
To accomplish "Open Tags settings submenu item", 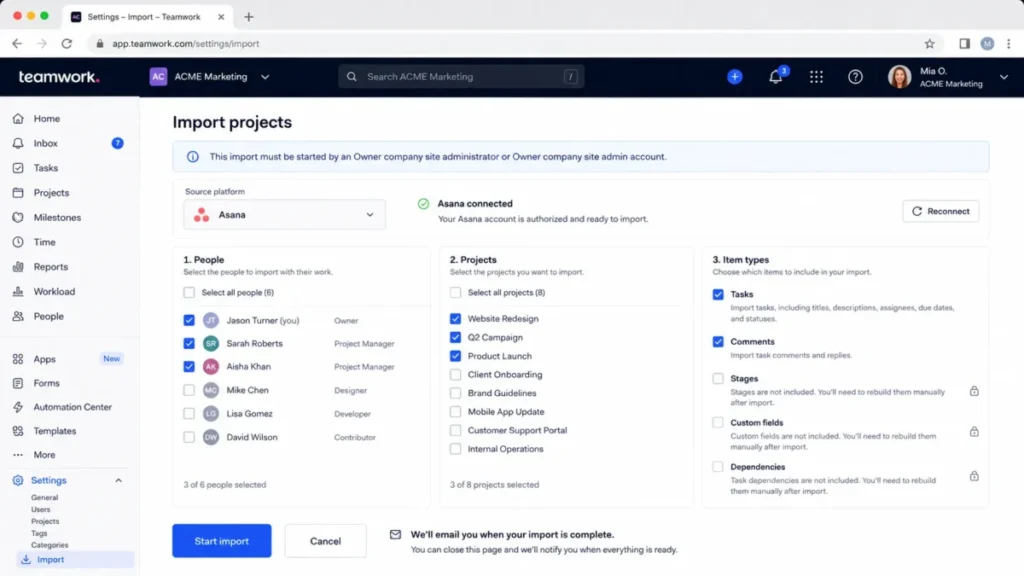I will pos(39,533).
